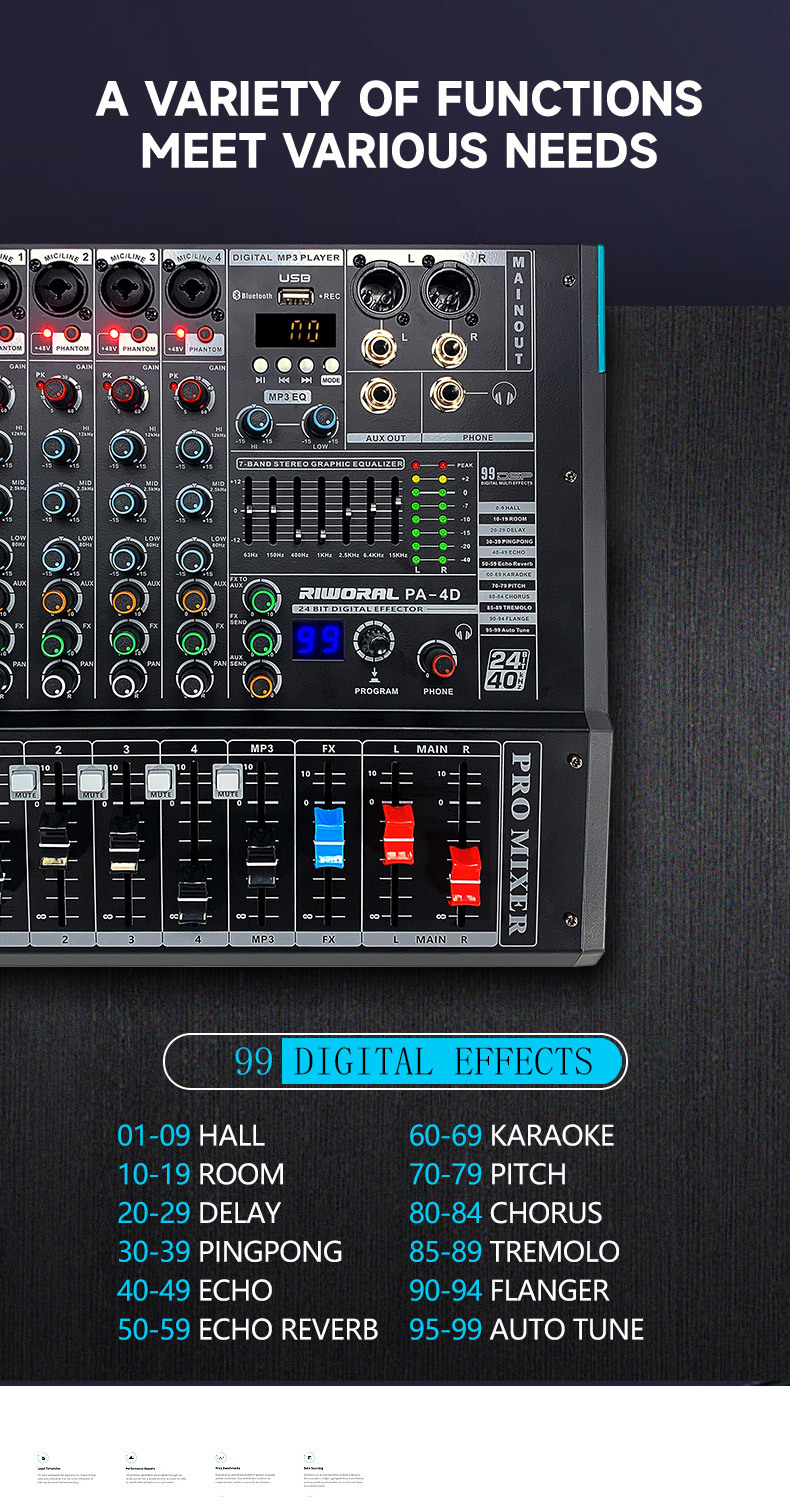790x1506 pixels.
Task: Click the 99 DIGITAL EFFECTS badge
Action: coord(395,1061)
